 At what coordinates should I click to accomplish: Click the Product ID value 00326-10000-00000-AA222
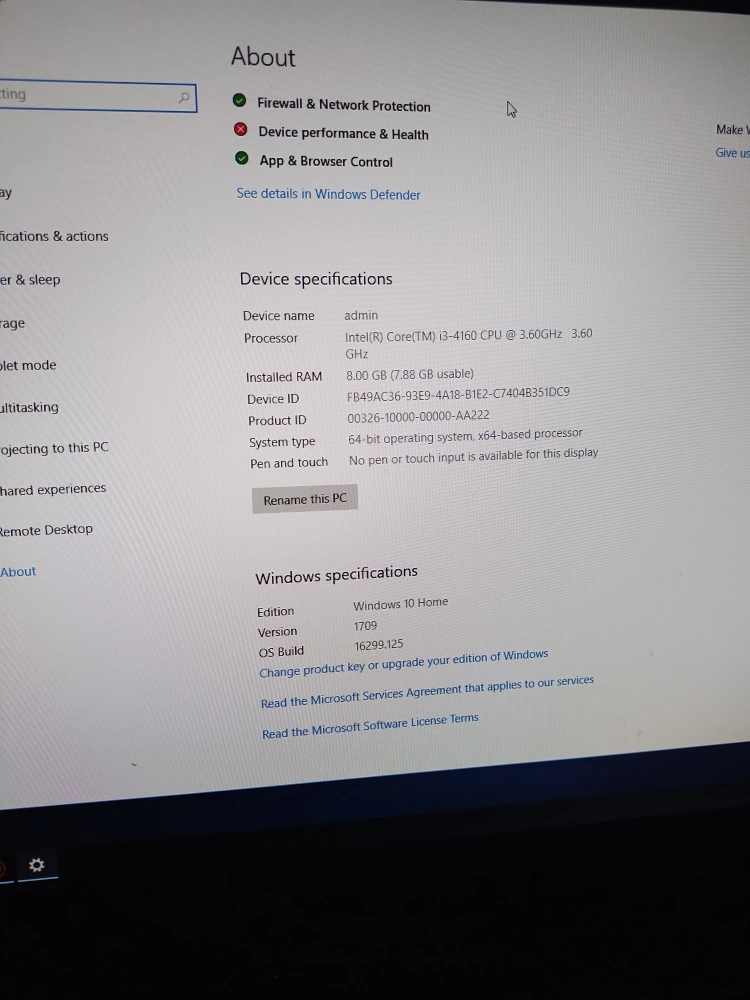418,416
